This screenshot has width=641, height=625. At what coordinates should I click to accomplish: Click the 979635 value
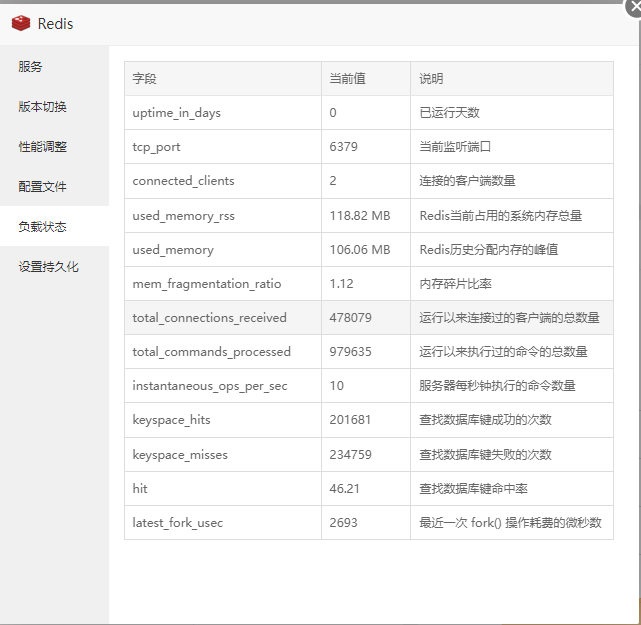[x=350, y=352]
